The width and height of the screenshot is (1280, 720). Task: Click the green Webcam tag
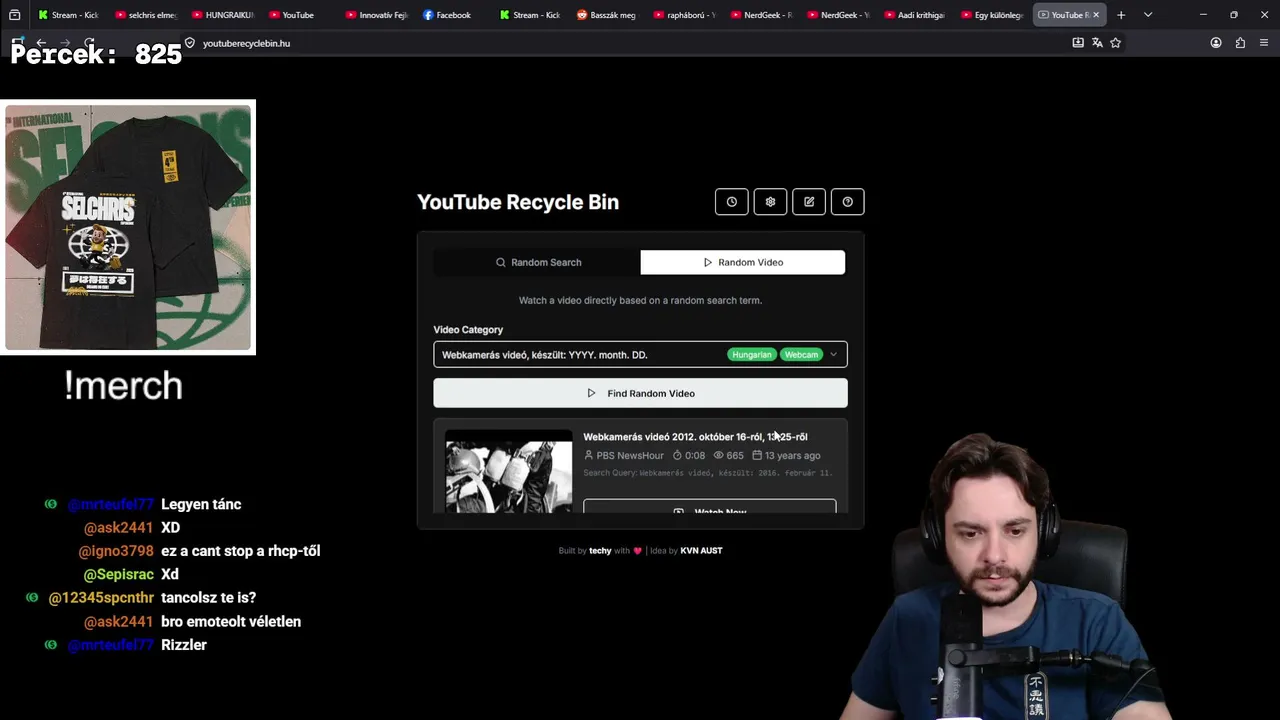pyautogui.click(x=801, y=354)
